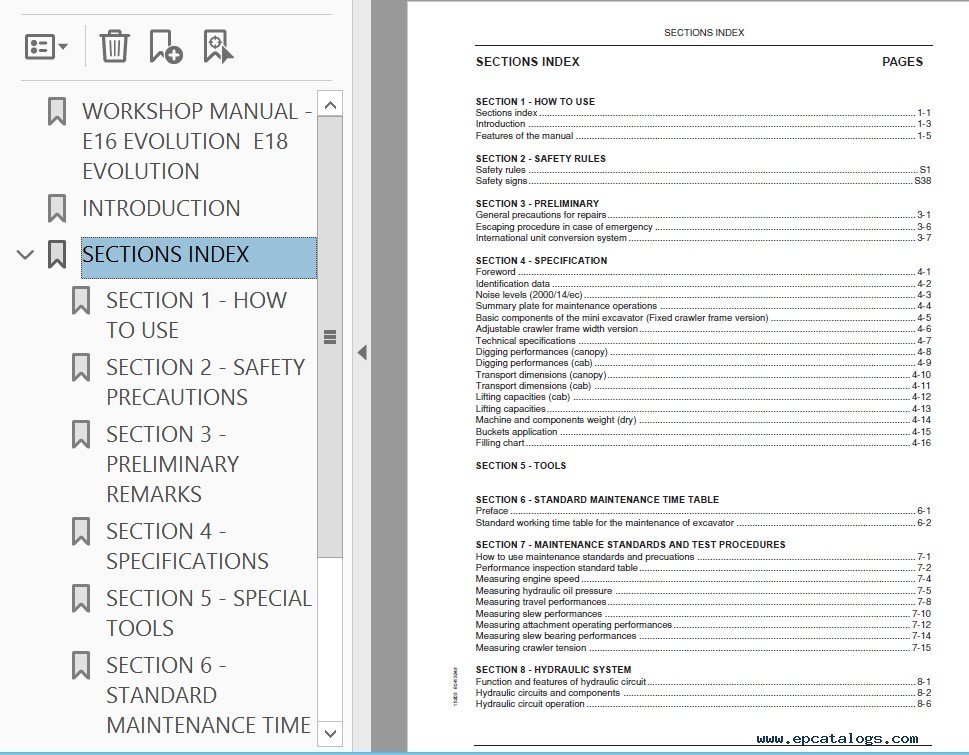
Task: Click 'Features of the manual' entry
Action: [x=703, y=135]
